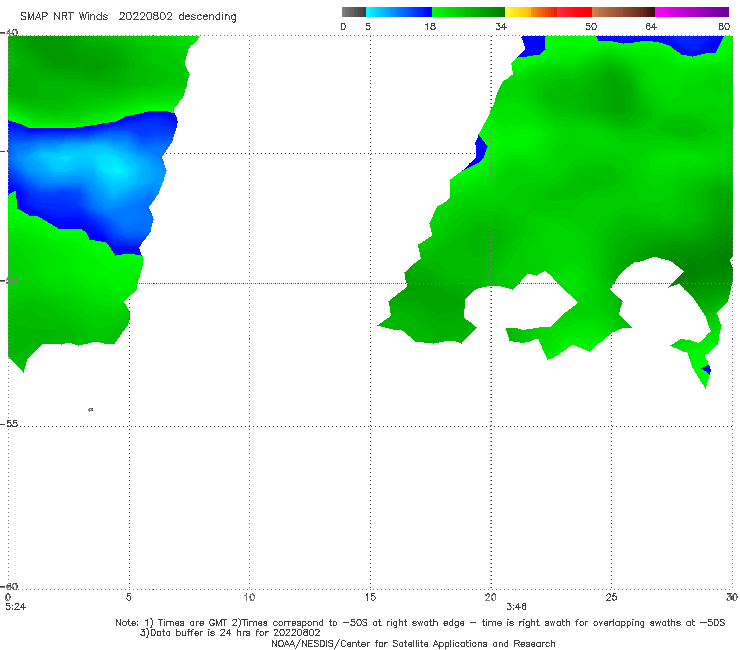Click longitude axis label 10
The height and width of the screenshot is (650, 740).
coord(249,598)
